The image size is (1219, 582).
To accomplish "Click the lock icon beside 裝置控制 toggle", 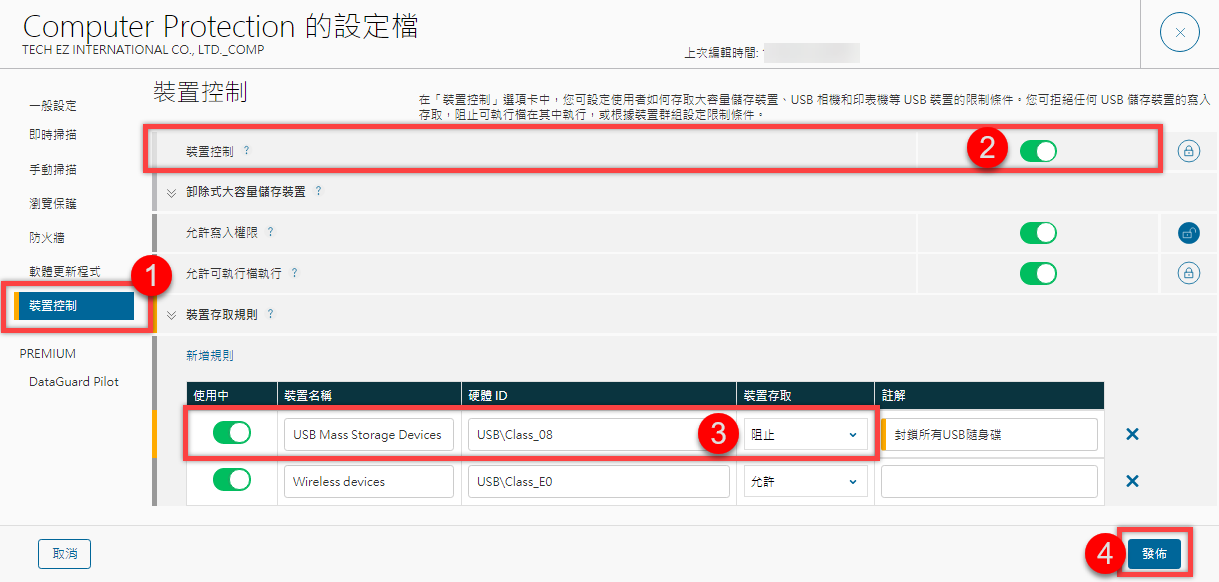I will tap(1188, 152).
